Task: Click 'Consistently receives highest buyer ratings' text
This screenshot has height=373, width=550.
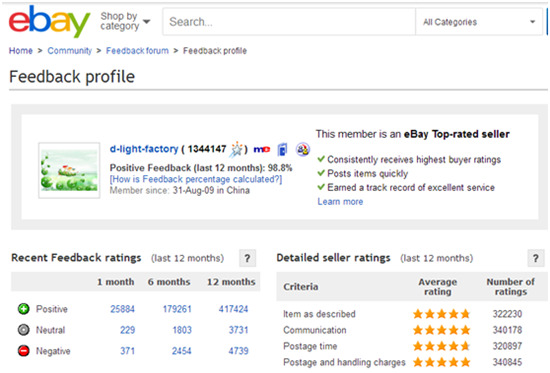Action: [x=414, y=160]
